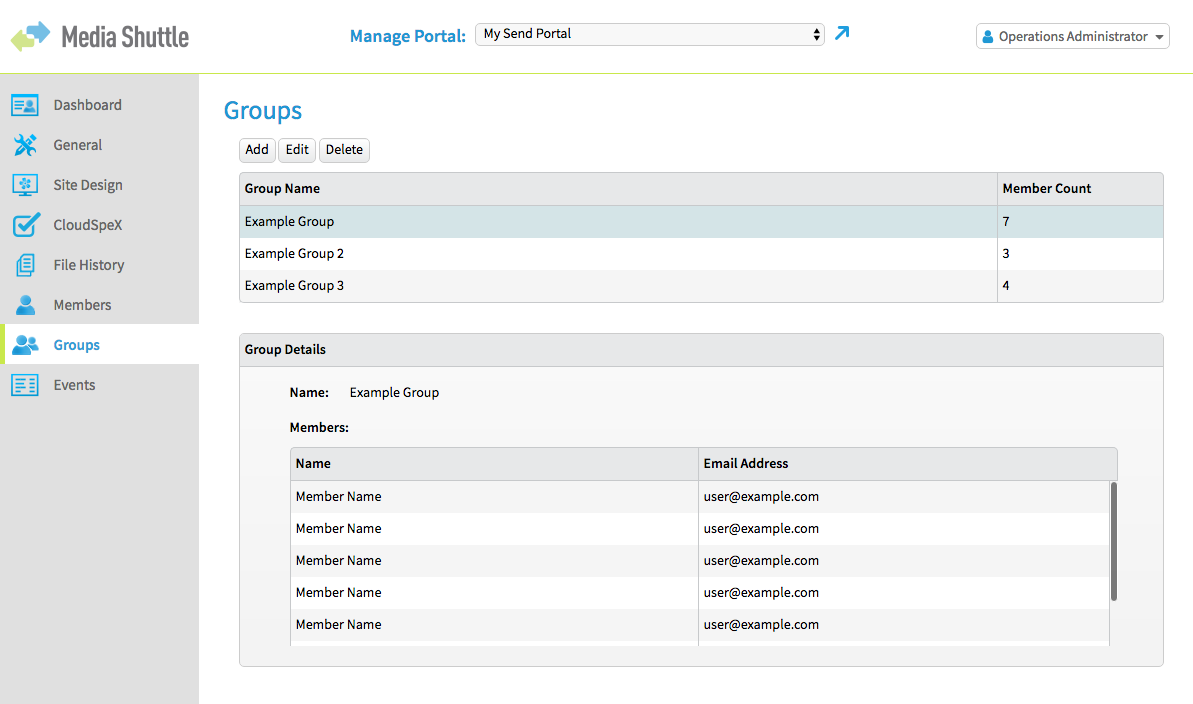The width and height of the screenshot is (1193, 704).
Task: Click the members list vertical scrollbar
Action: tap(1114, 541)
